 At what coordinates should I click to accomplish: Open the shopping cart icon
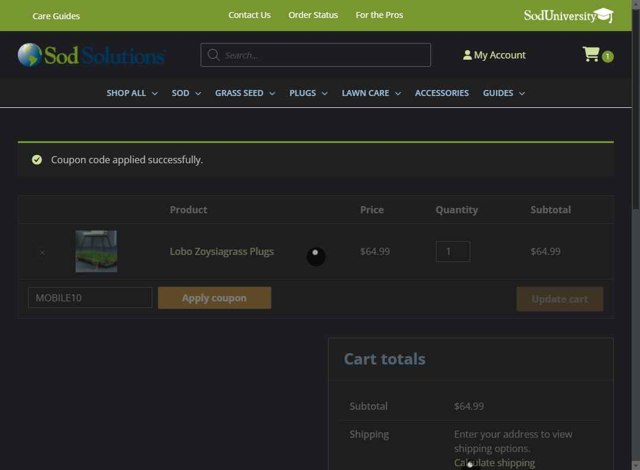pos(591,54)
